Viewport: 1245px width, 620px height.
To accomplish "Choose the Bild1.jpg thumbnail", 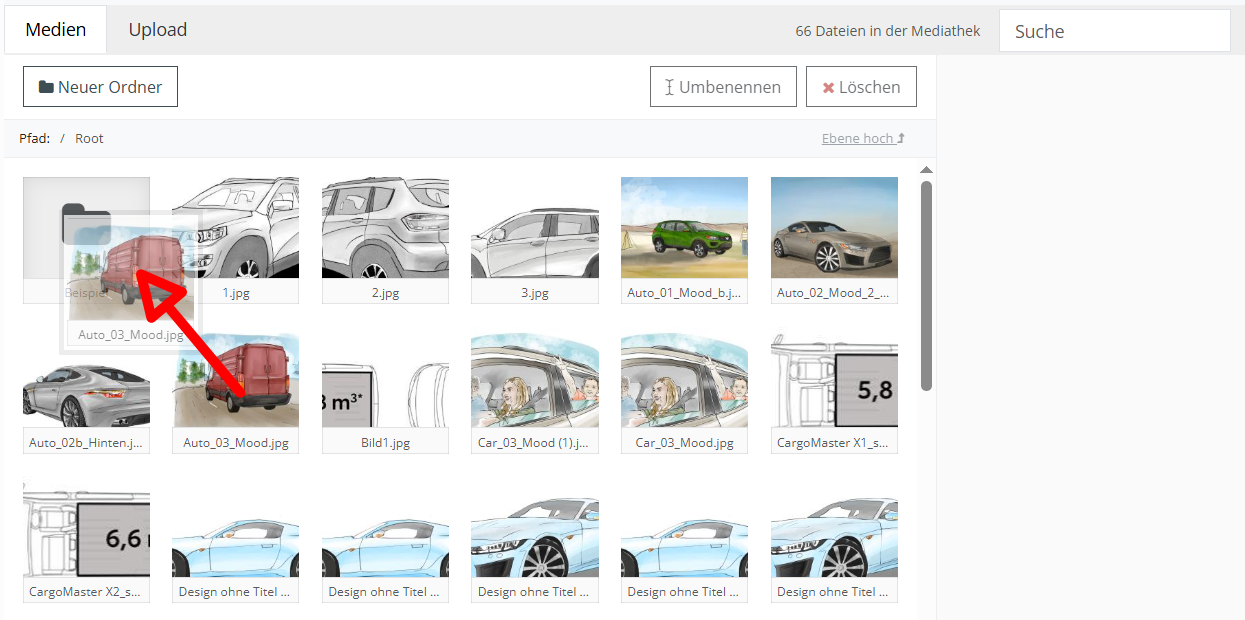I will 385,385.
